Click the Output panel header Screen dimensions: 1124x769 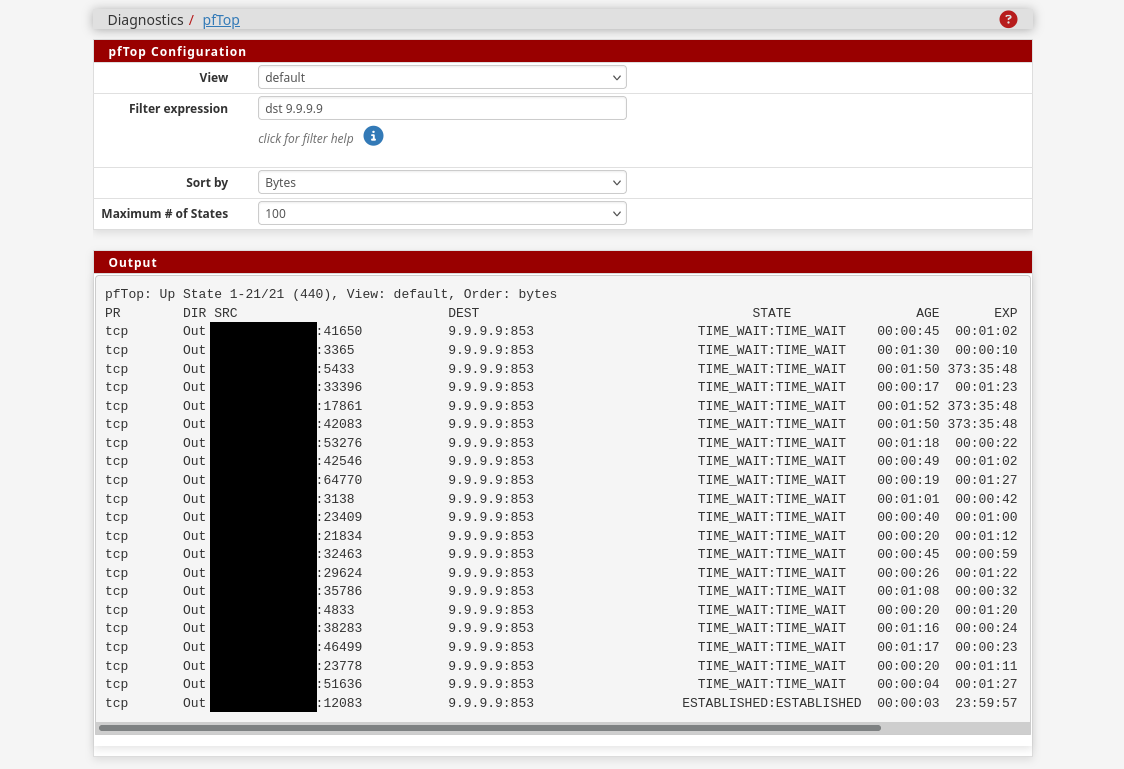[x=563, y=262]
